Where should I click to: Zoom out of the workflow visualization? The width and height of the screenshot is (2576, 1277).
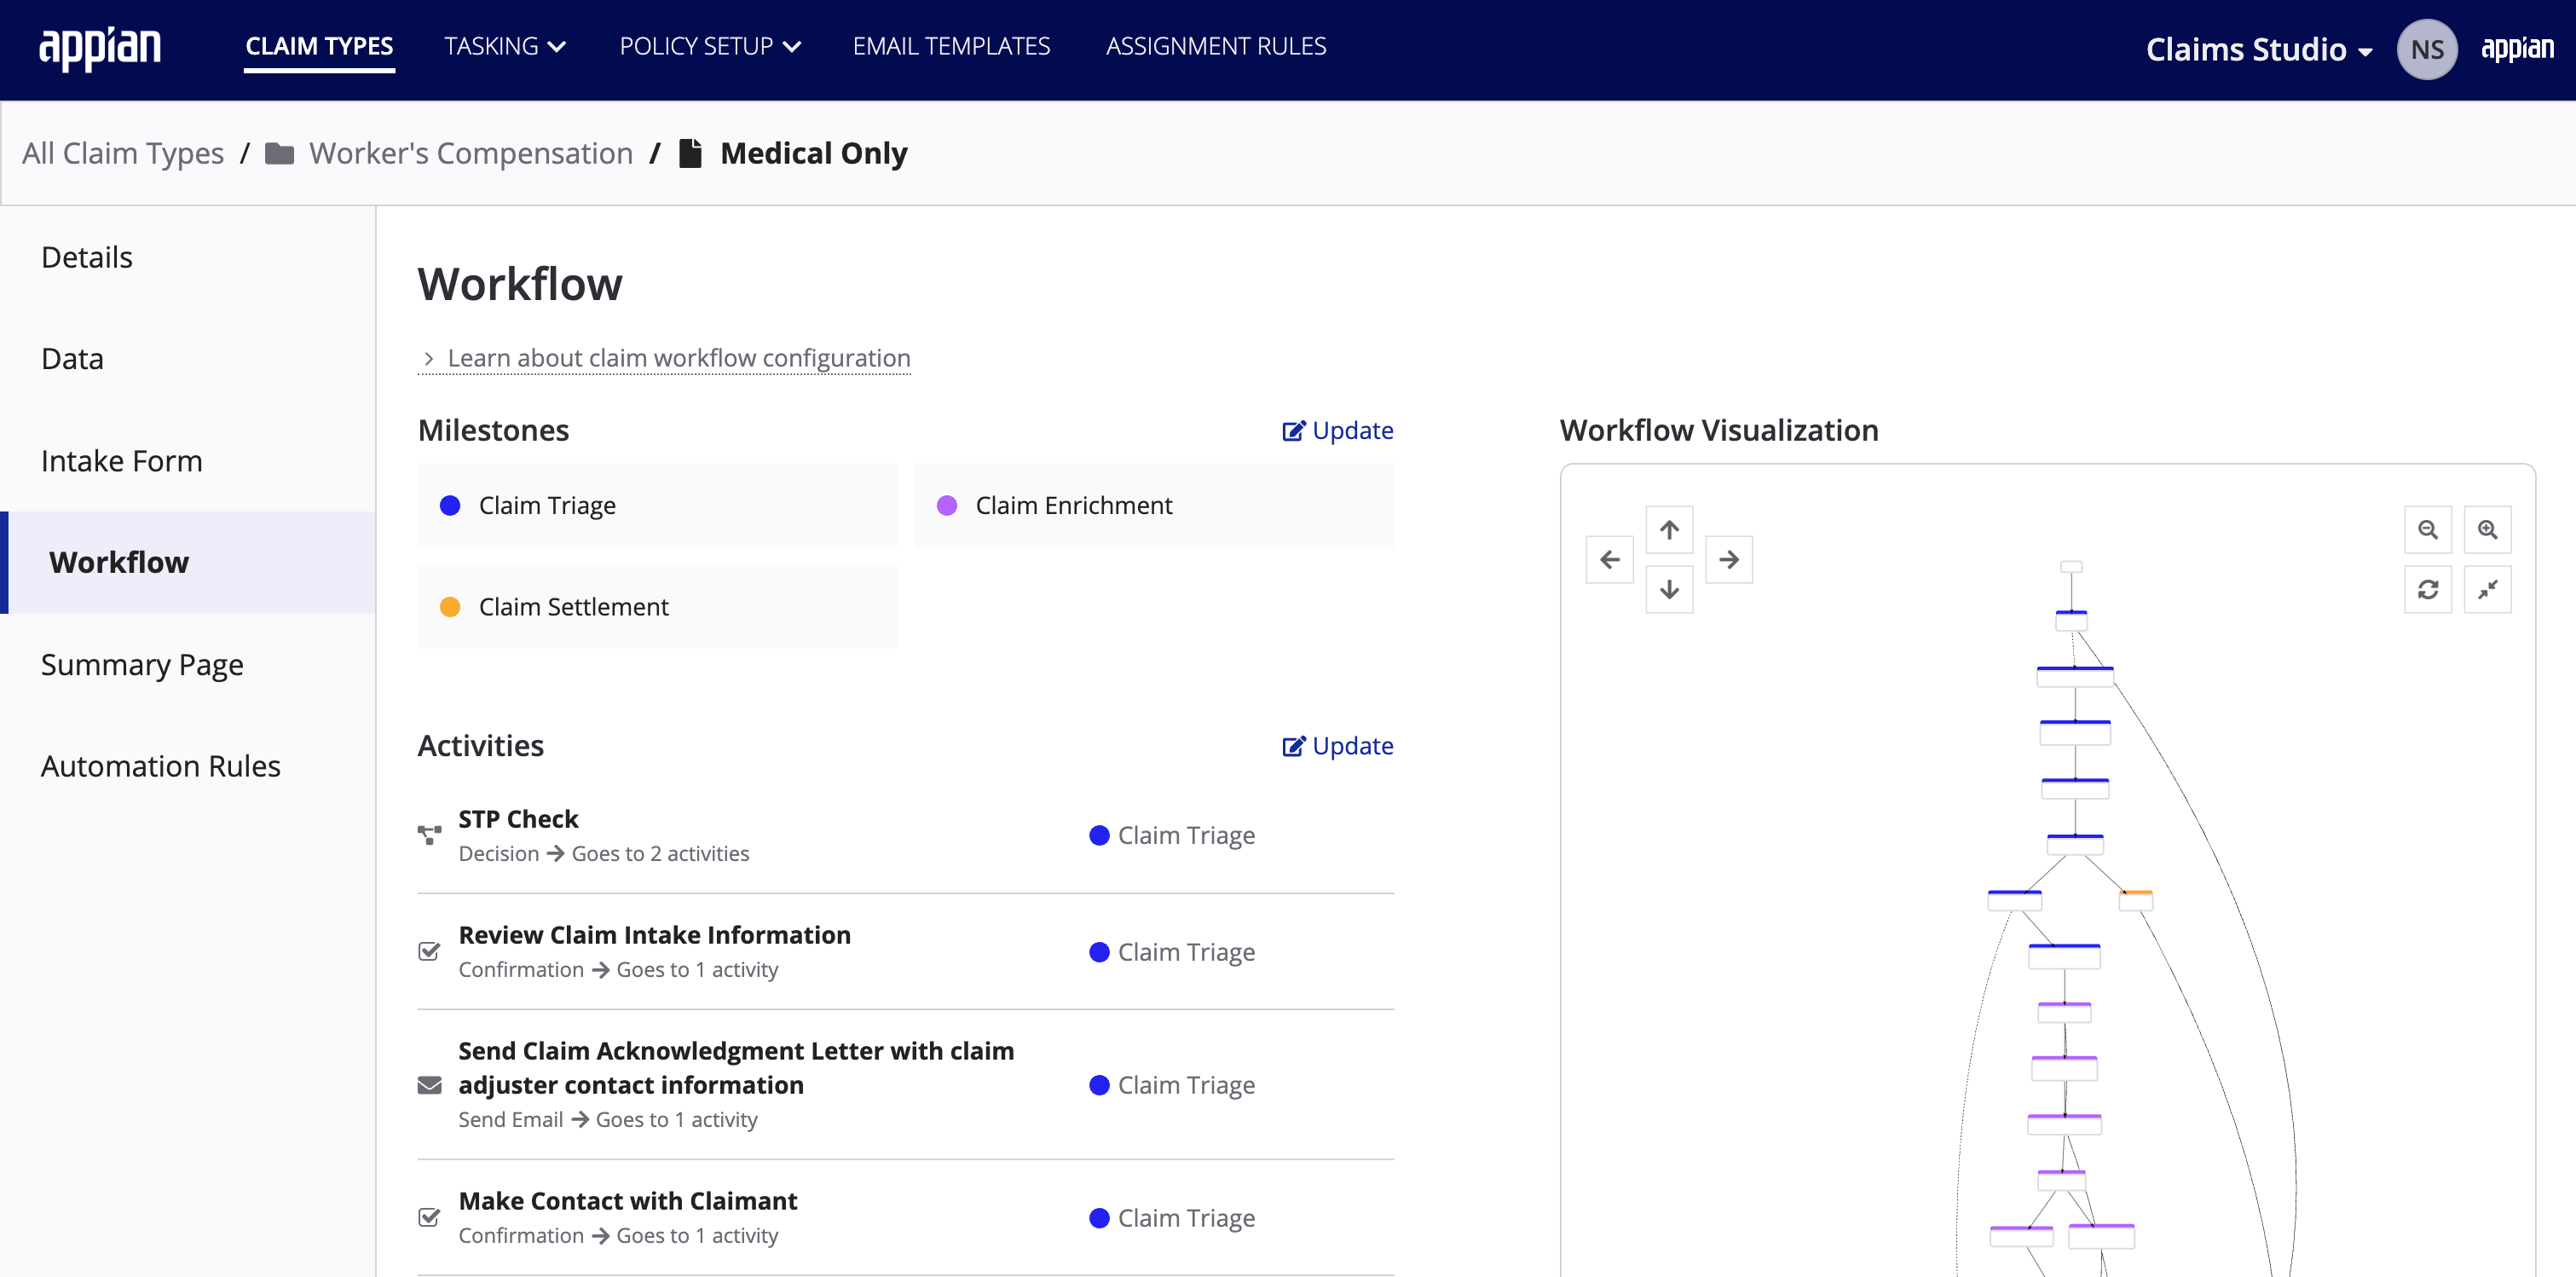coord(2428,529)
